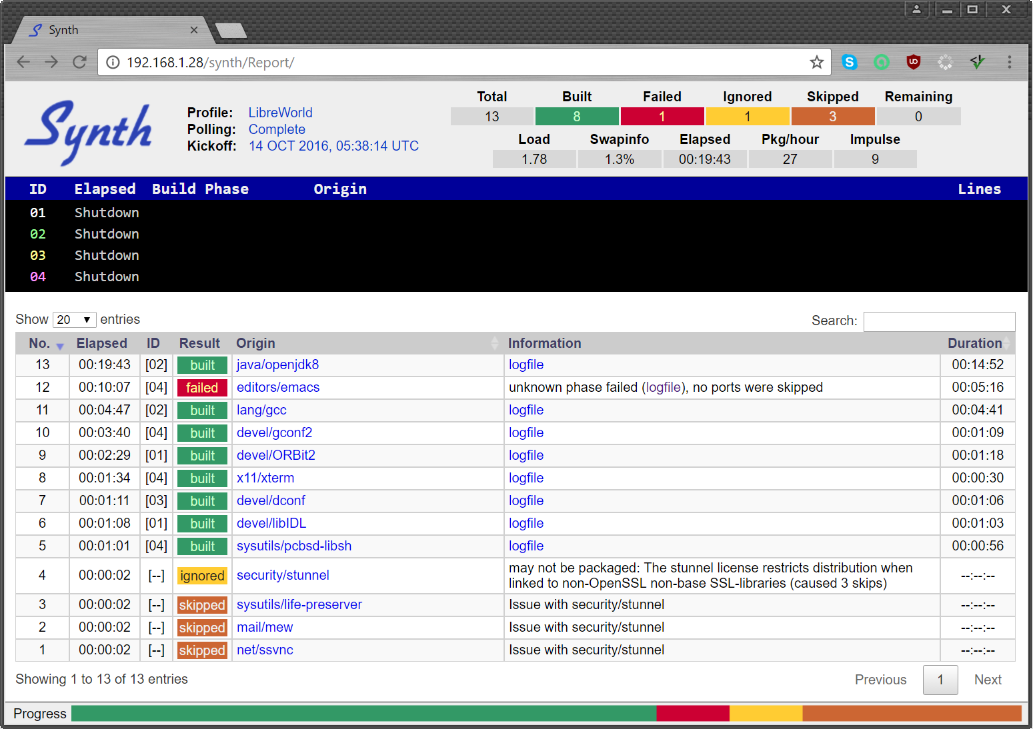
Task: Click page 1 pagination button
Action: pos(940,680)
